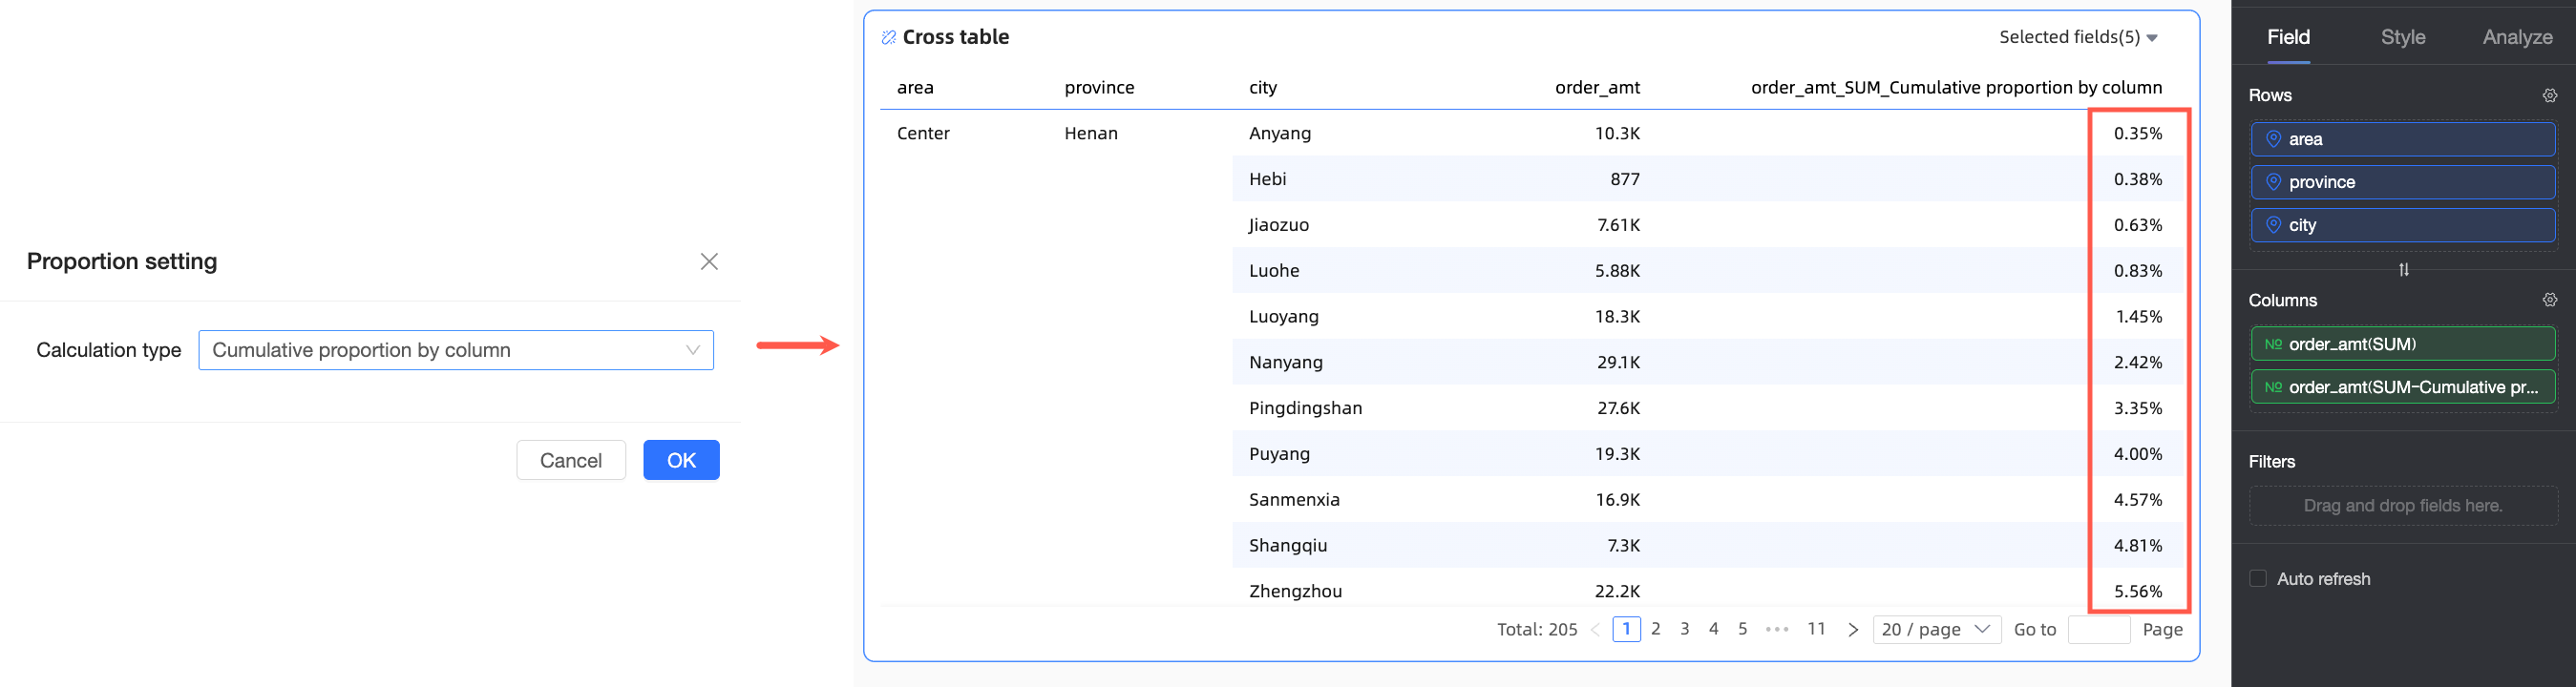2576x687 pixels.
Task: Switch to the Analyze tab
Action: (x=2516, y=38)
